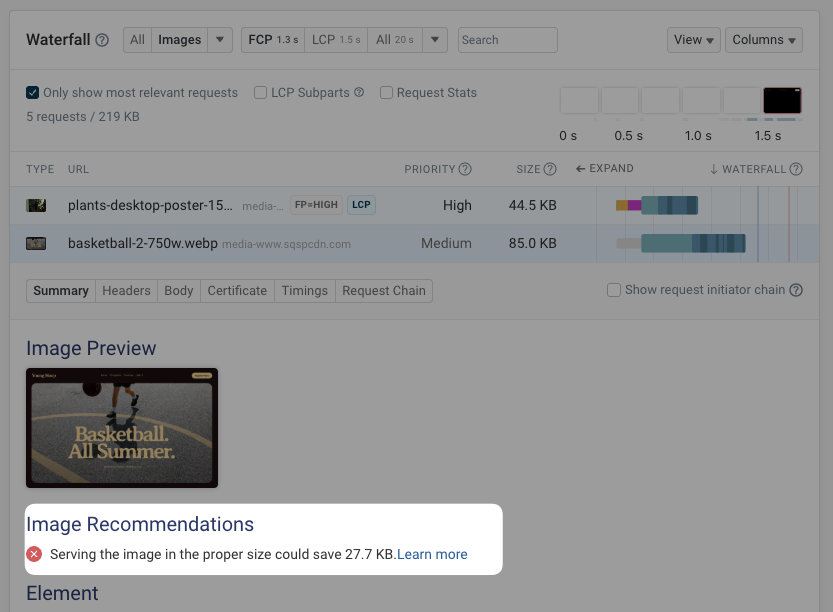833x612 pixels.
Task: Click the Learn more link
Action: pos(431,554)
